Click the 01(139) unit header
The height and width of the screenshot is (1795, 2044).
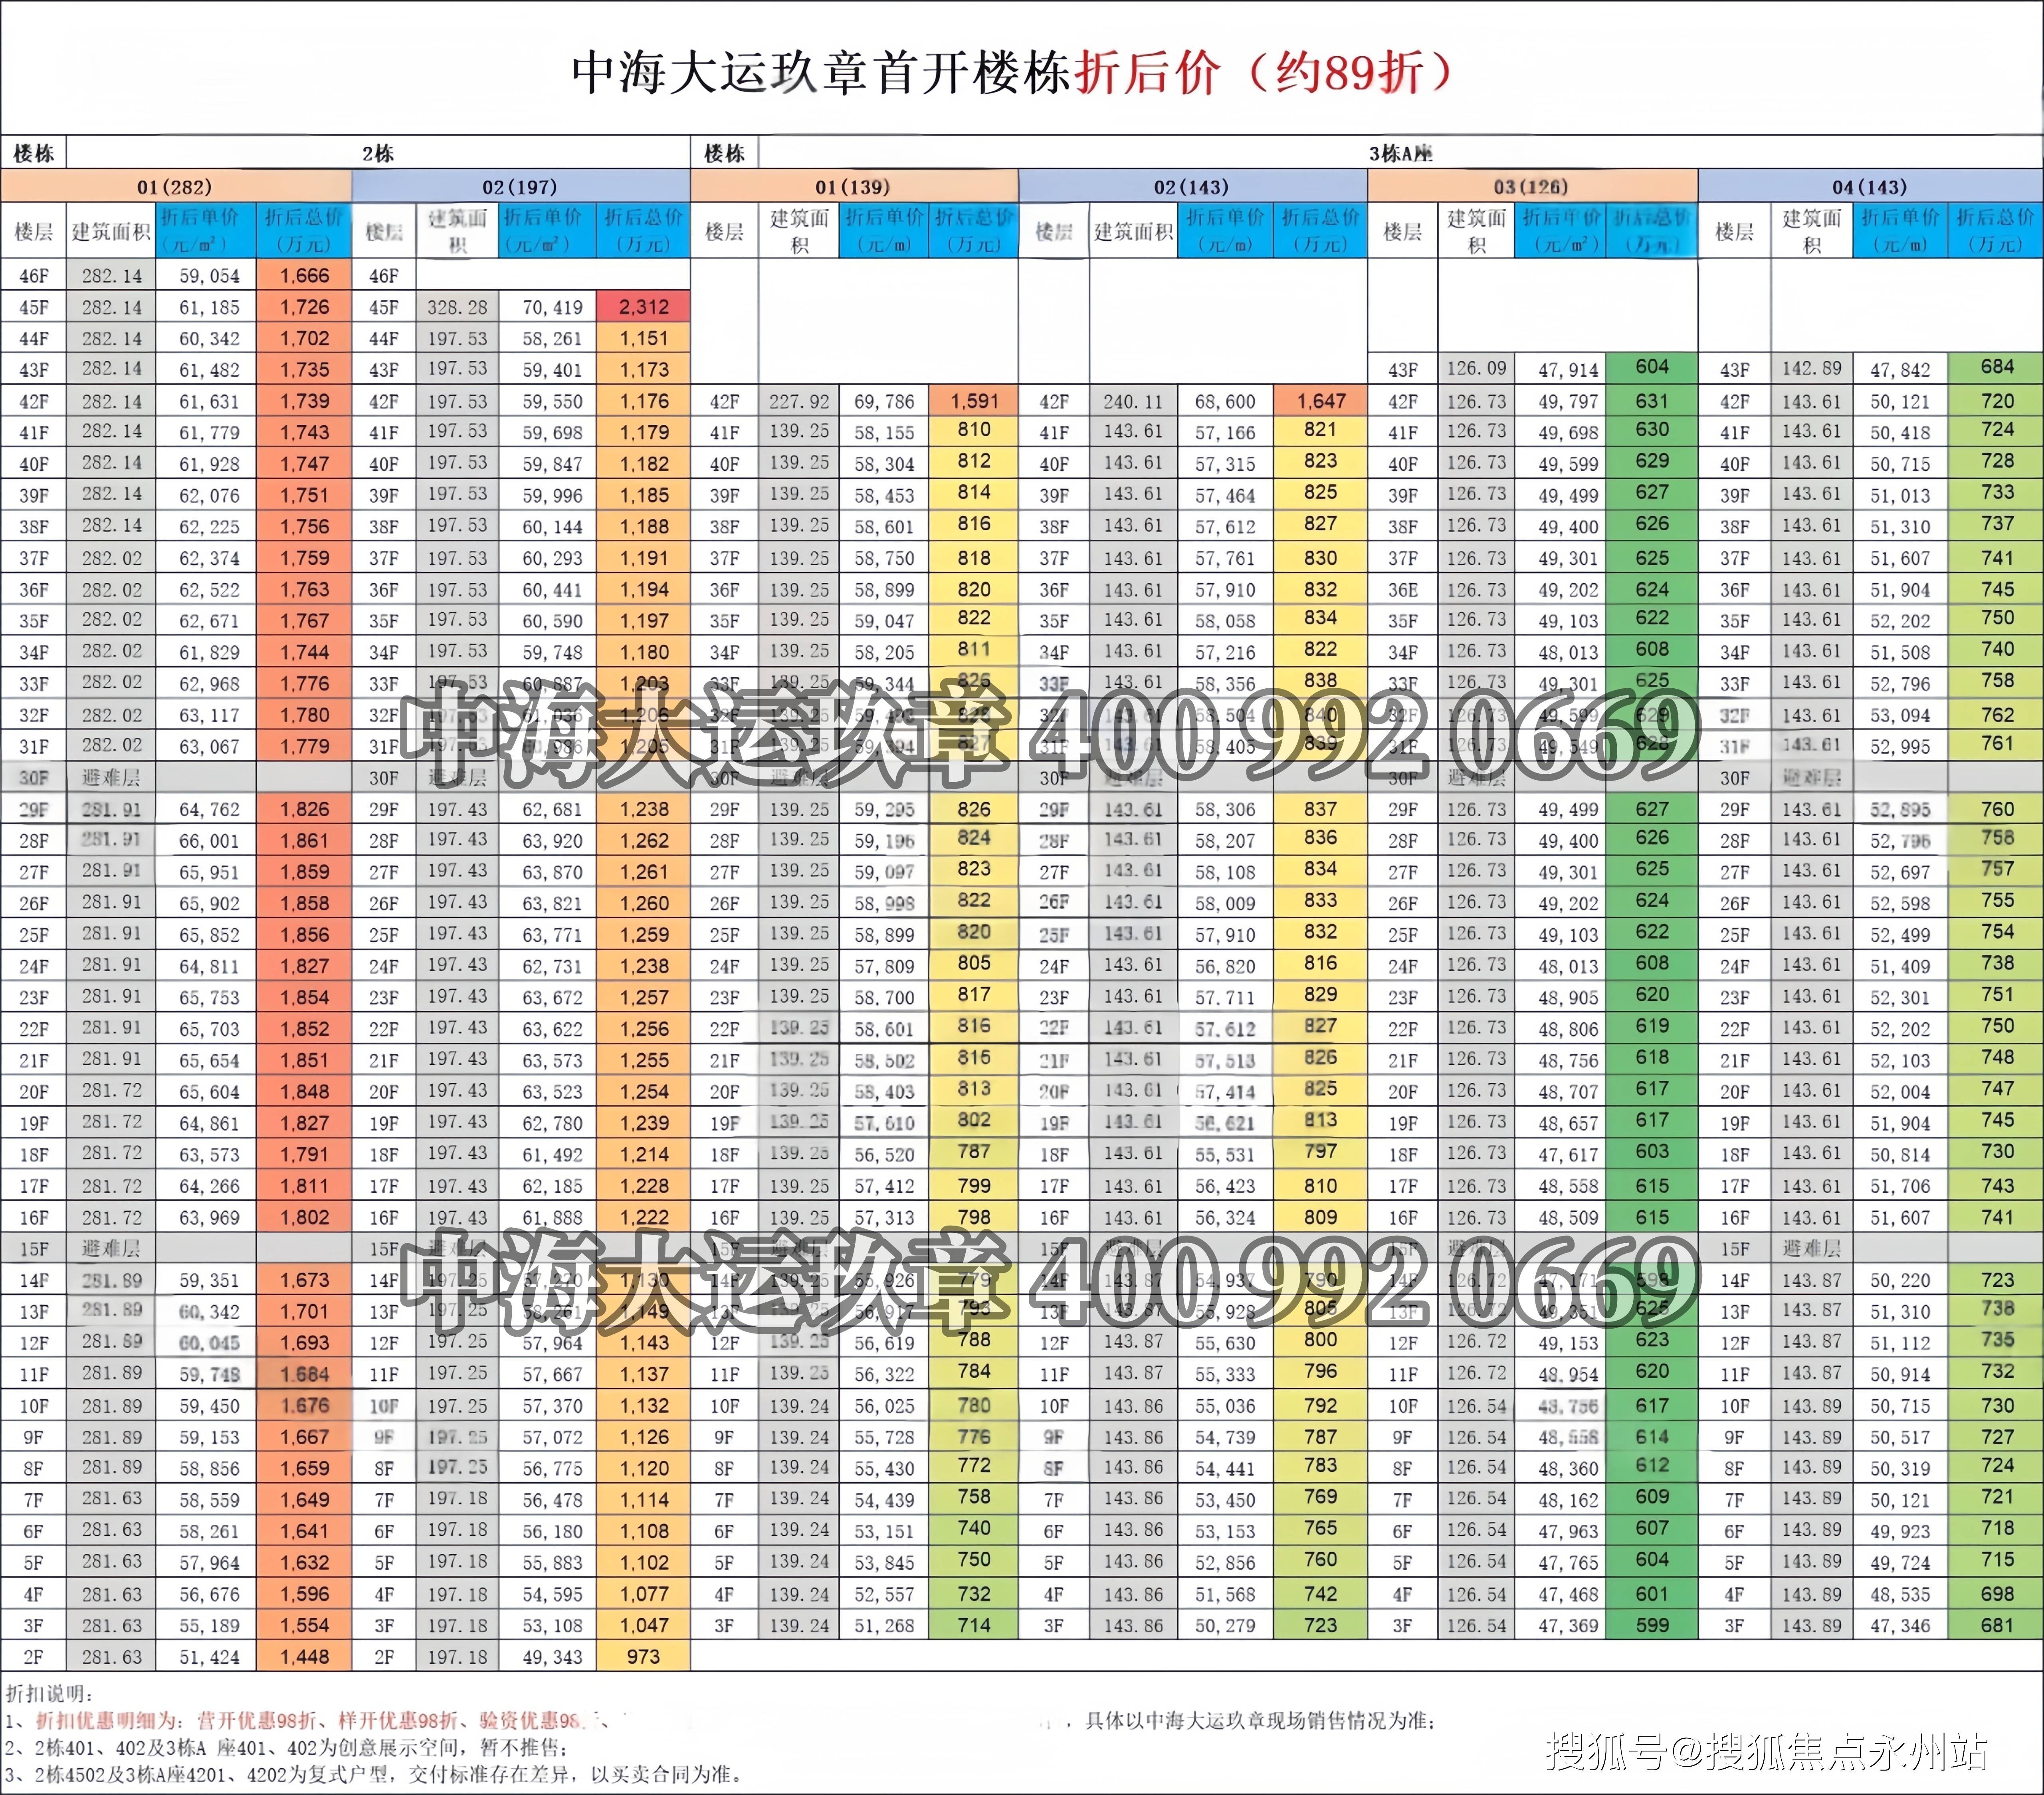(x=853, y=186)
